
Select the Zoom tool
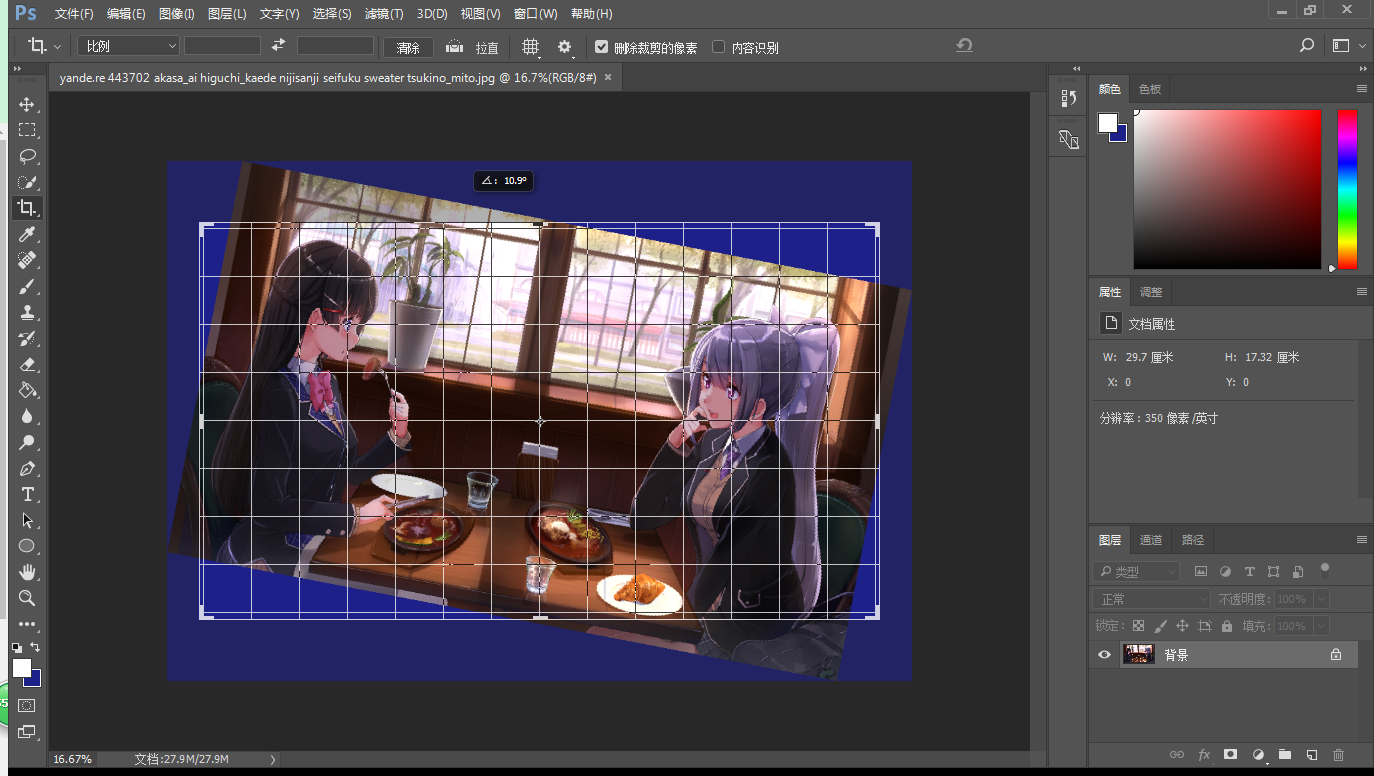click(27, 598)
